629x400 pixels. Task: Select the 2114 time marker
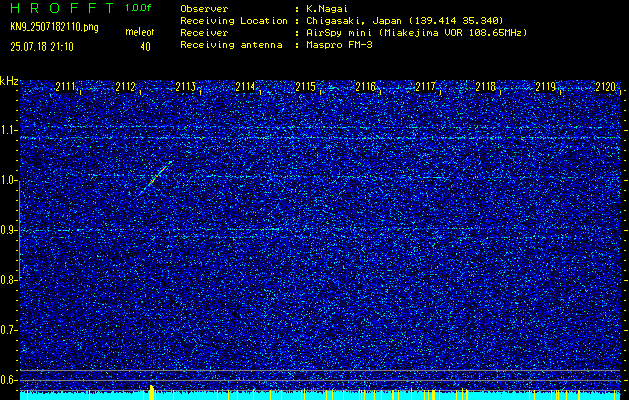(x=245, y=87)
